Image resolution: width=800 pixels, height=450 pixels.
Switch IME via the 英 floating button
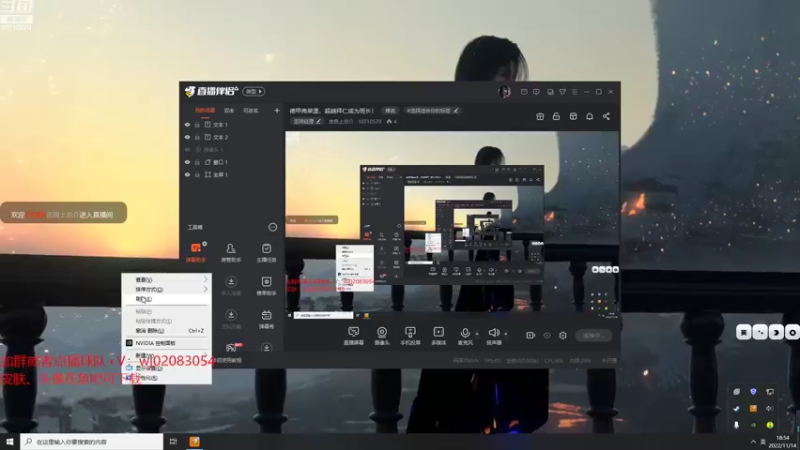point(744,332)
